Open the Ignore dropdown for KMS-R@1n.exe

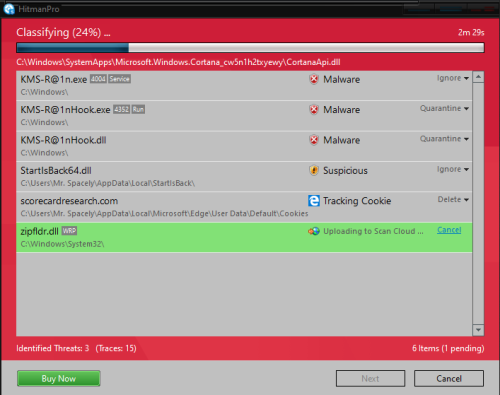click(x=453, y=78)
